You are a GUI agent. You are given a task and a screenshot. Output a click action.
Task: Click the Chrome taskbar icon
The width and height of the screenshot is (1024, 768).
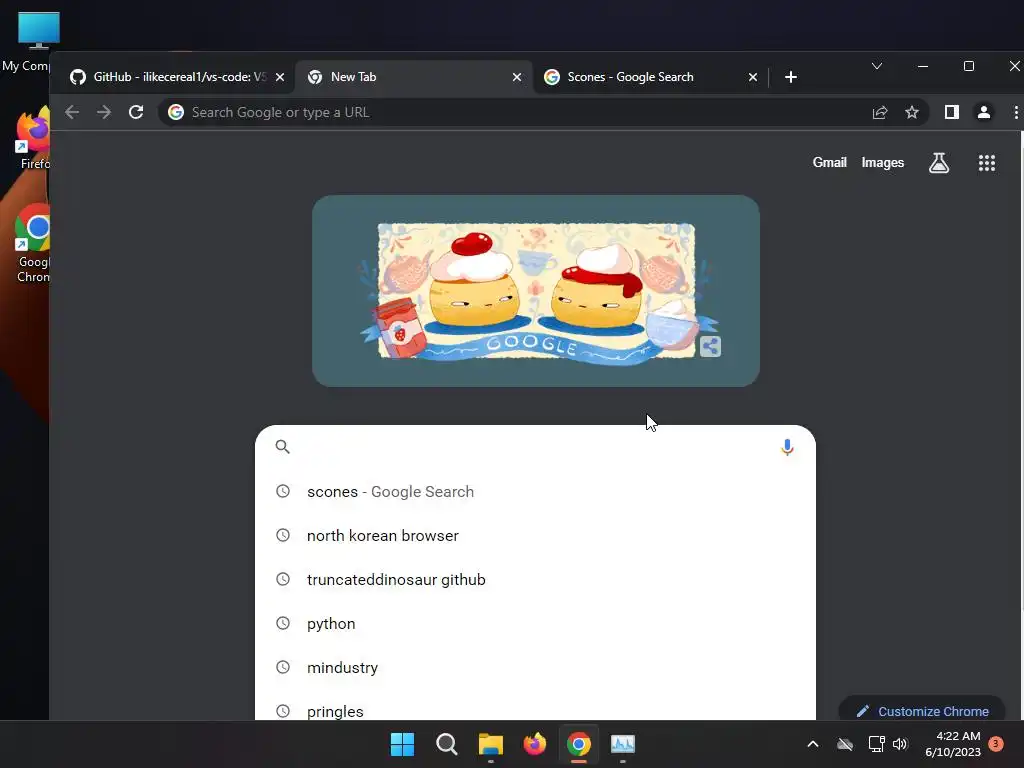pos(579,744)
